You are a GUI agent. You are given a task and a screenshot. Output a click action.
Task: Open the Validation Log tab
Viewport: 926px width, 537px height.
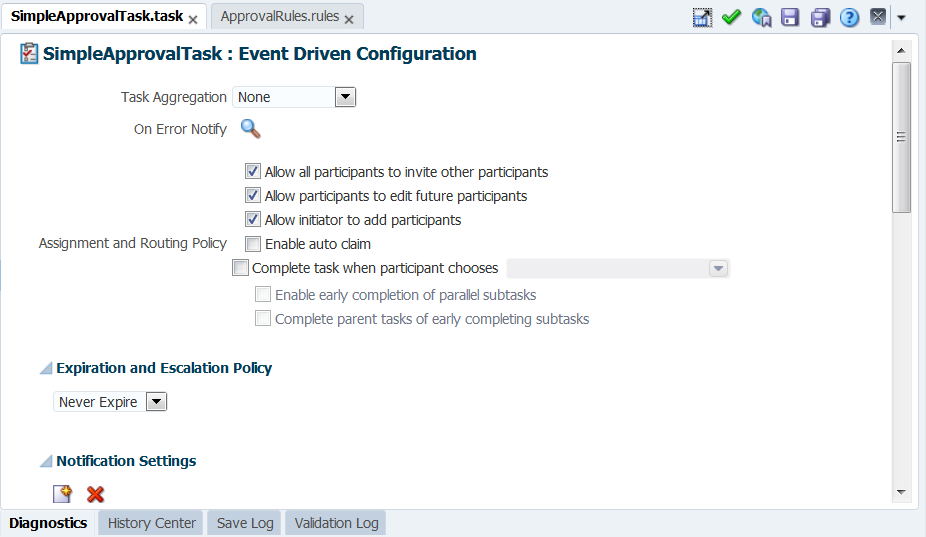click(336, 523)
